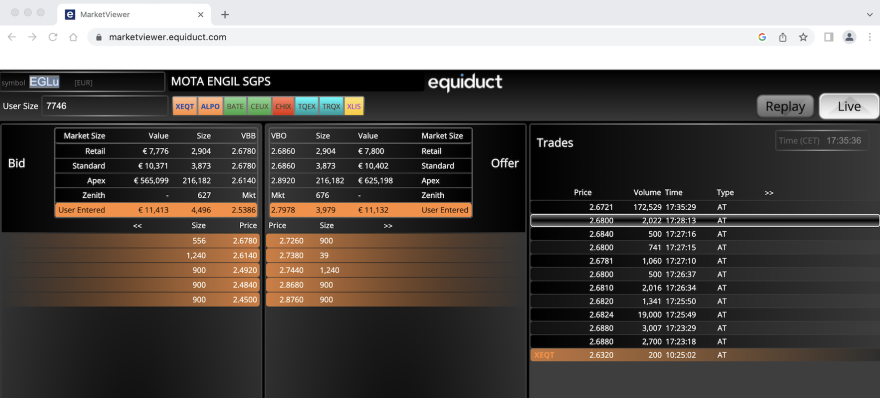Screen dimensions: 880x398
Task: Open a new browser tab
Action: click(x=224, y=15)
